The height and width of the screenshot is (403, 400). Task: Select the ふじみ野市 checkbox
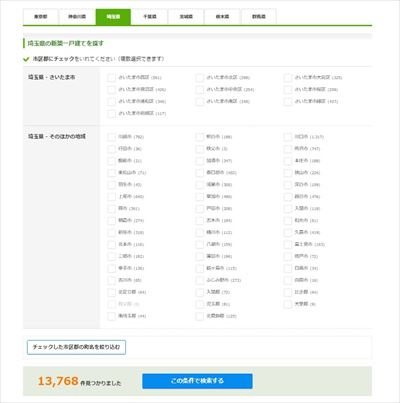200,280
